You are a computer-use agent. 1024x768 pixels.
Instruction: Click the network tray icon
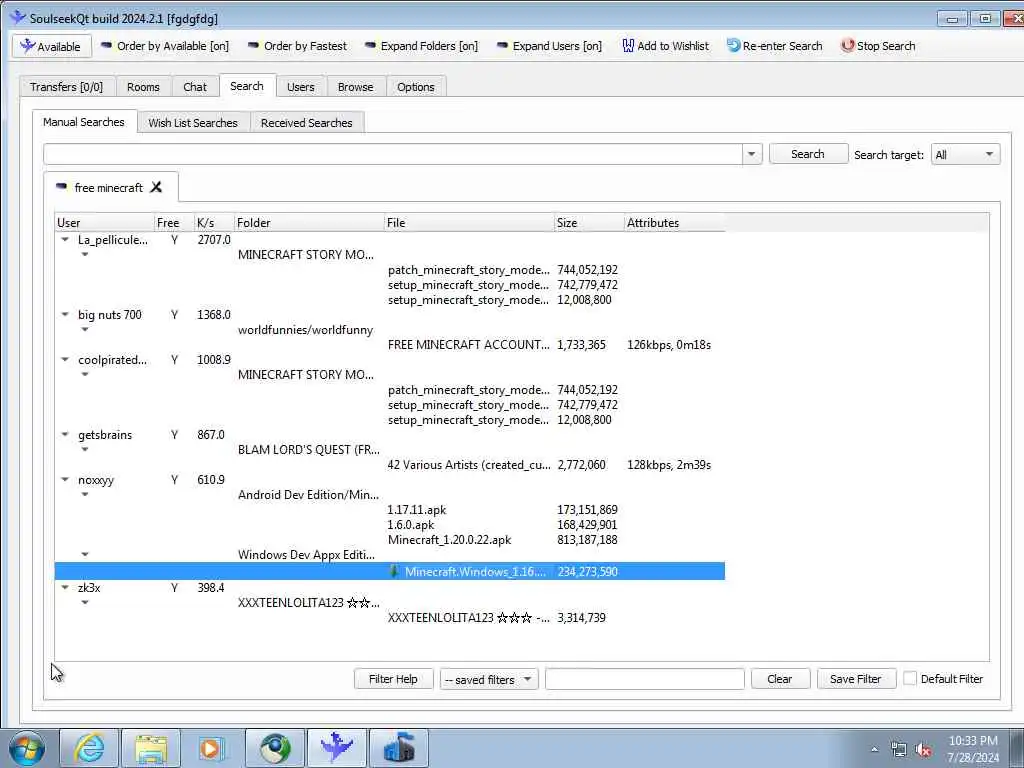pyautogui.click(x=899, y=750)
